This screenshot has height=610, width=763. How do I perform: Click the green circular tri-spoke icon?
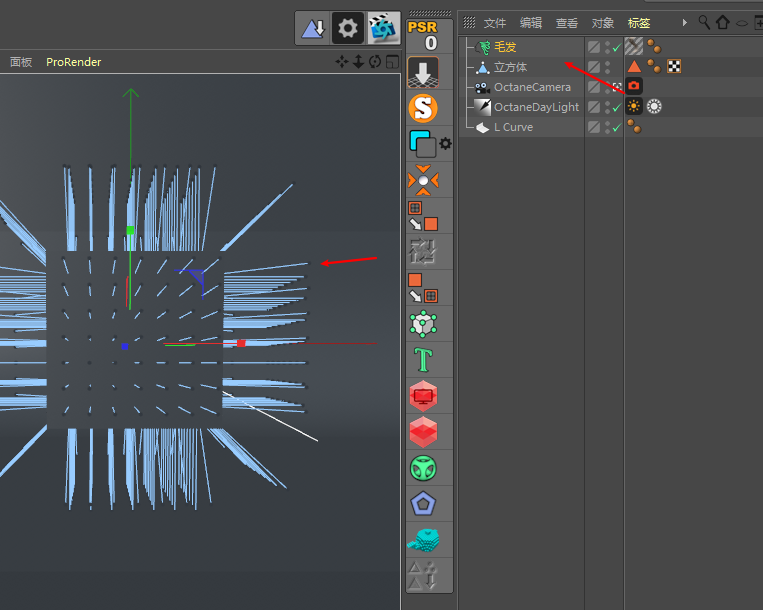tap(423, 468)
